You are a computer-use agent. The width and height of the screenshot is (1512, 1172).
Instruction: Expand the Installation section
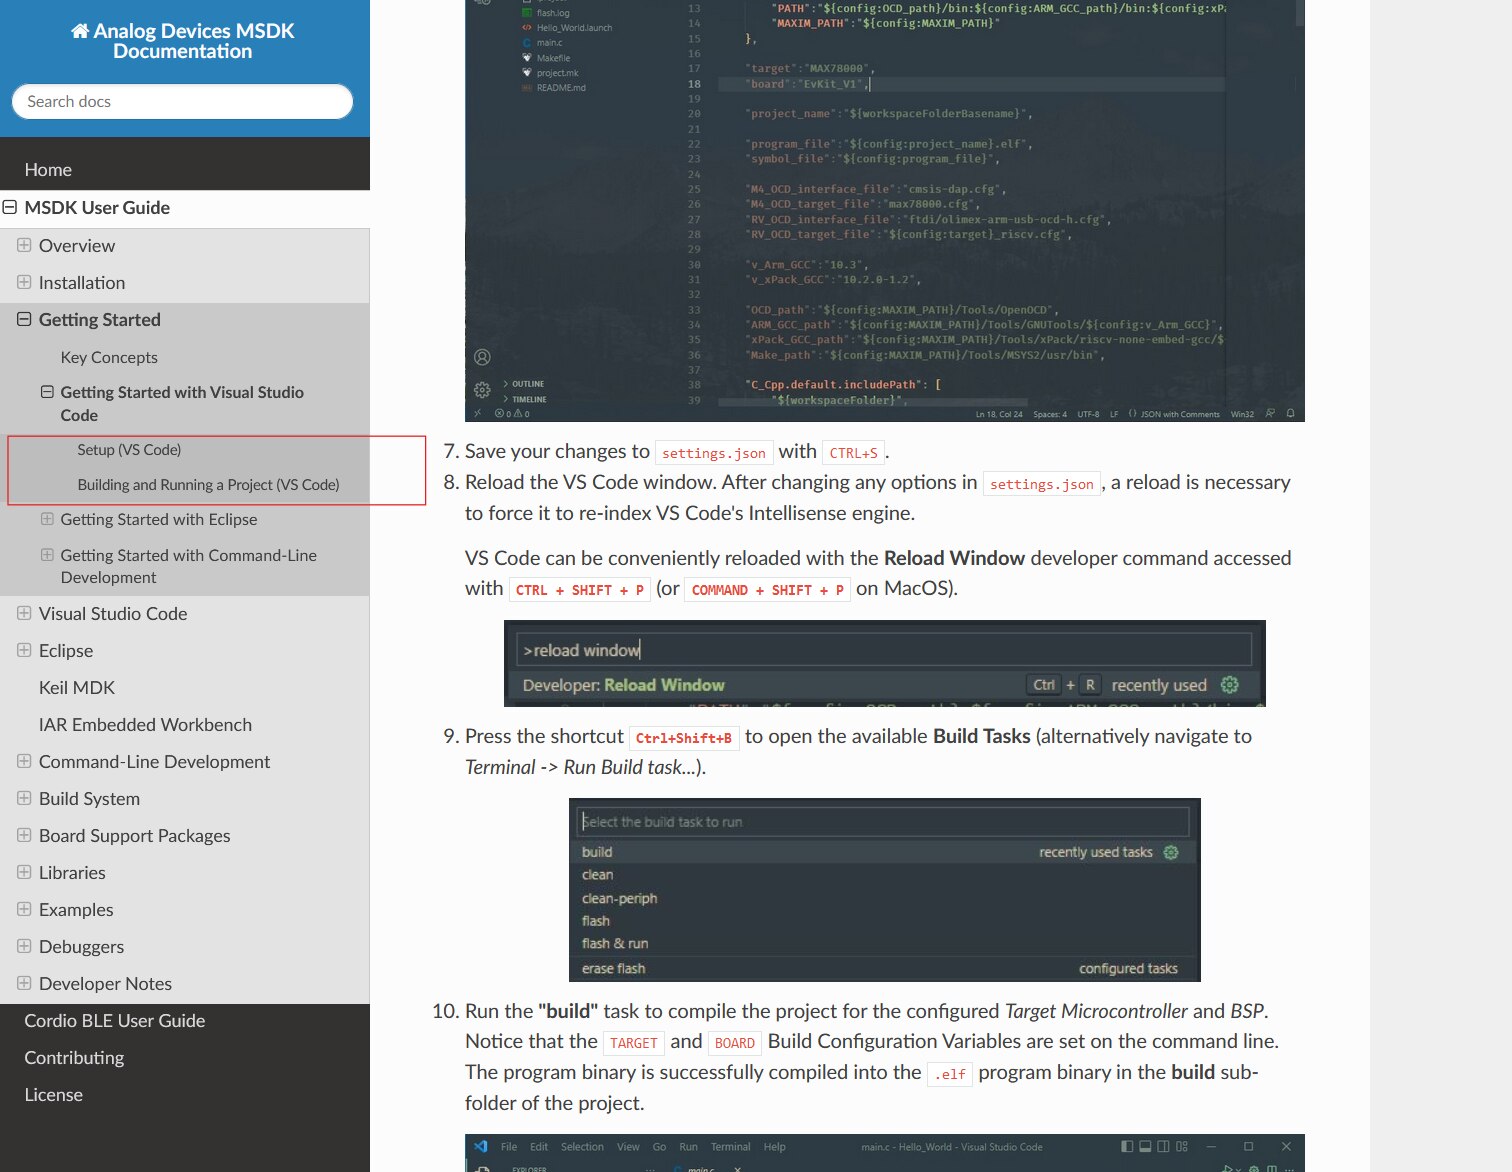[x=24, y=282]
